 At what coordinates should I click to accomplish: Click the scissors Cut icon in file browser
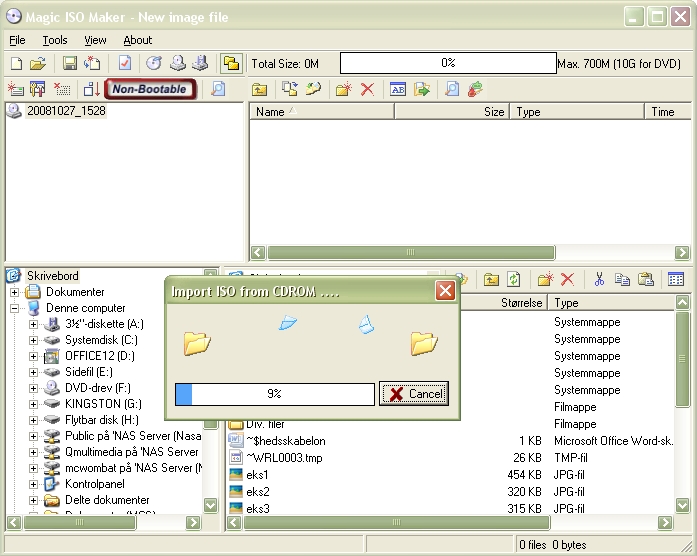(598, 280)
